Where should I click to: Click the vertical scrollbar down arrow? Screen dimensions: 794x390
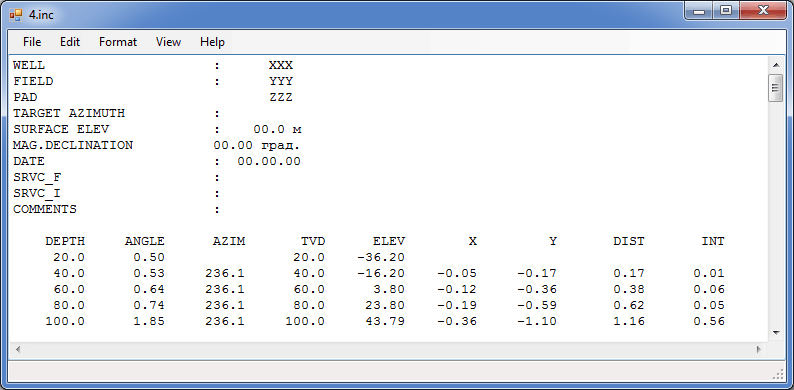pyautogui.click(x=775, y=333)
